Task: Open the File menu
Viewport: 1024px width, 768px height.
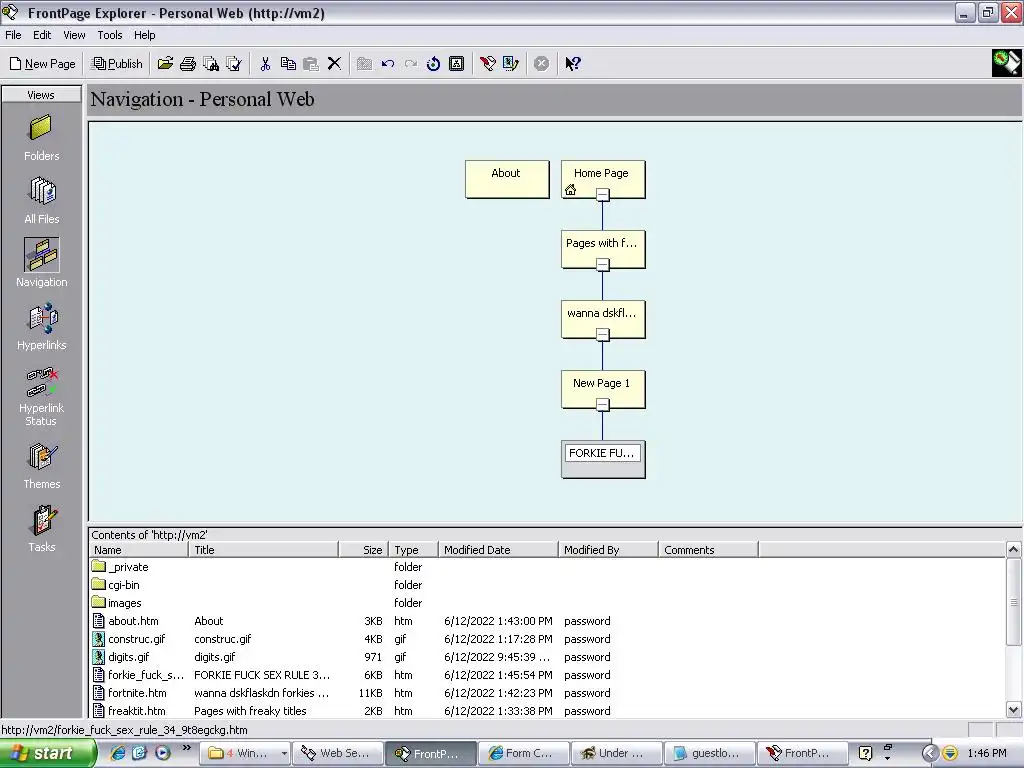Action: (x=13, y=35)
